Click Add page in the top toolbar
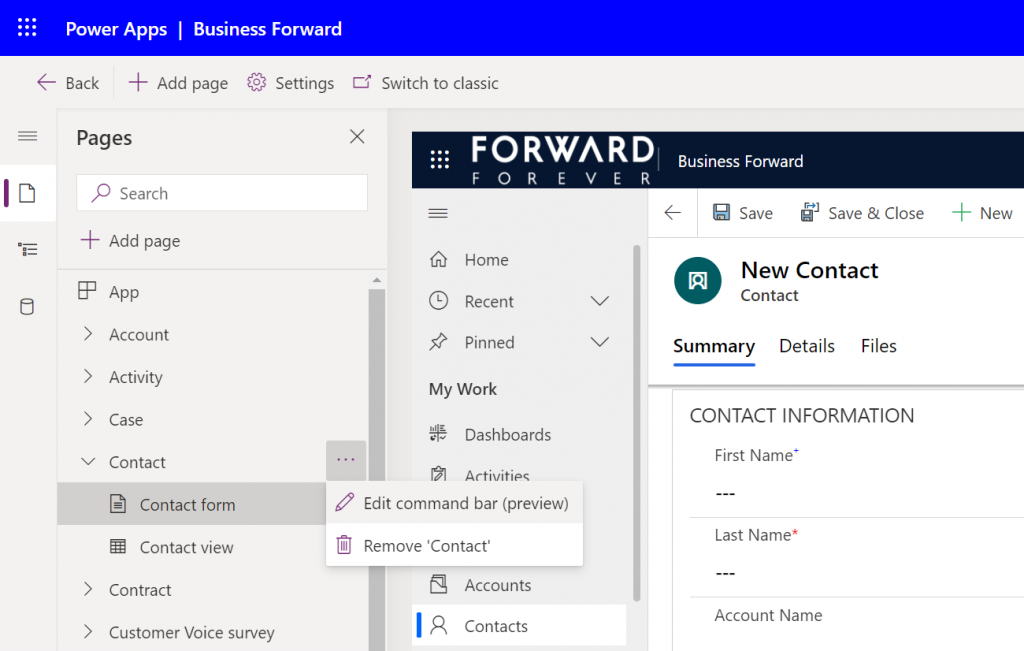The image size is (1024, 651). tap(178, 83)
